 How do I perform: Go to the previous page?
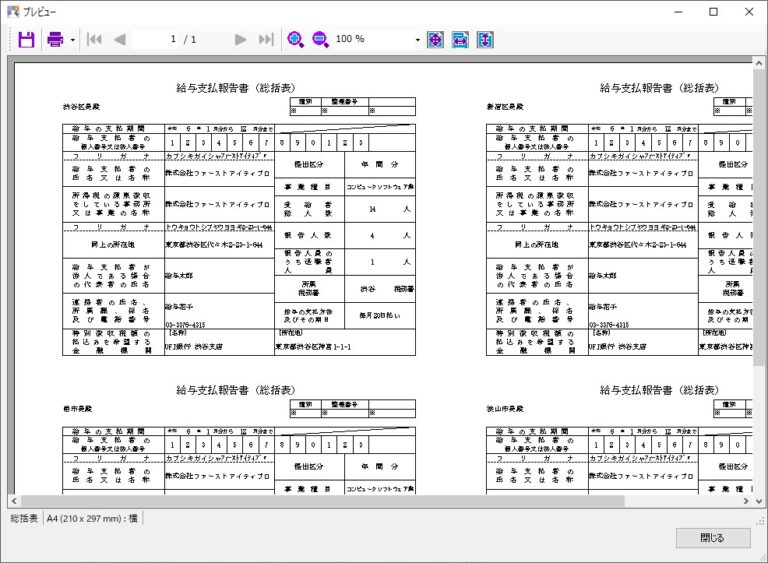coord(120,39)
